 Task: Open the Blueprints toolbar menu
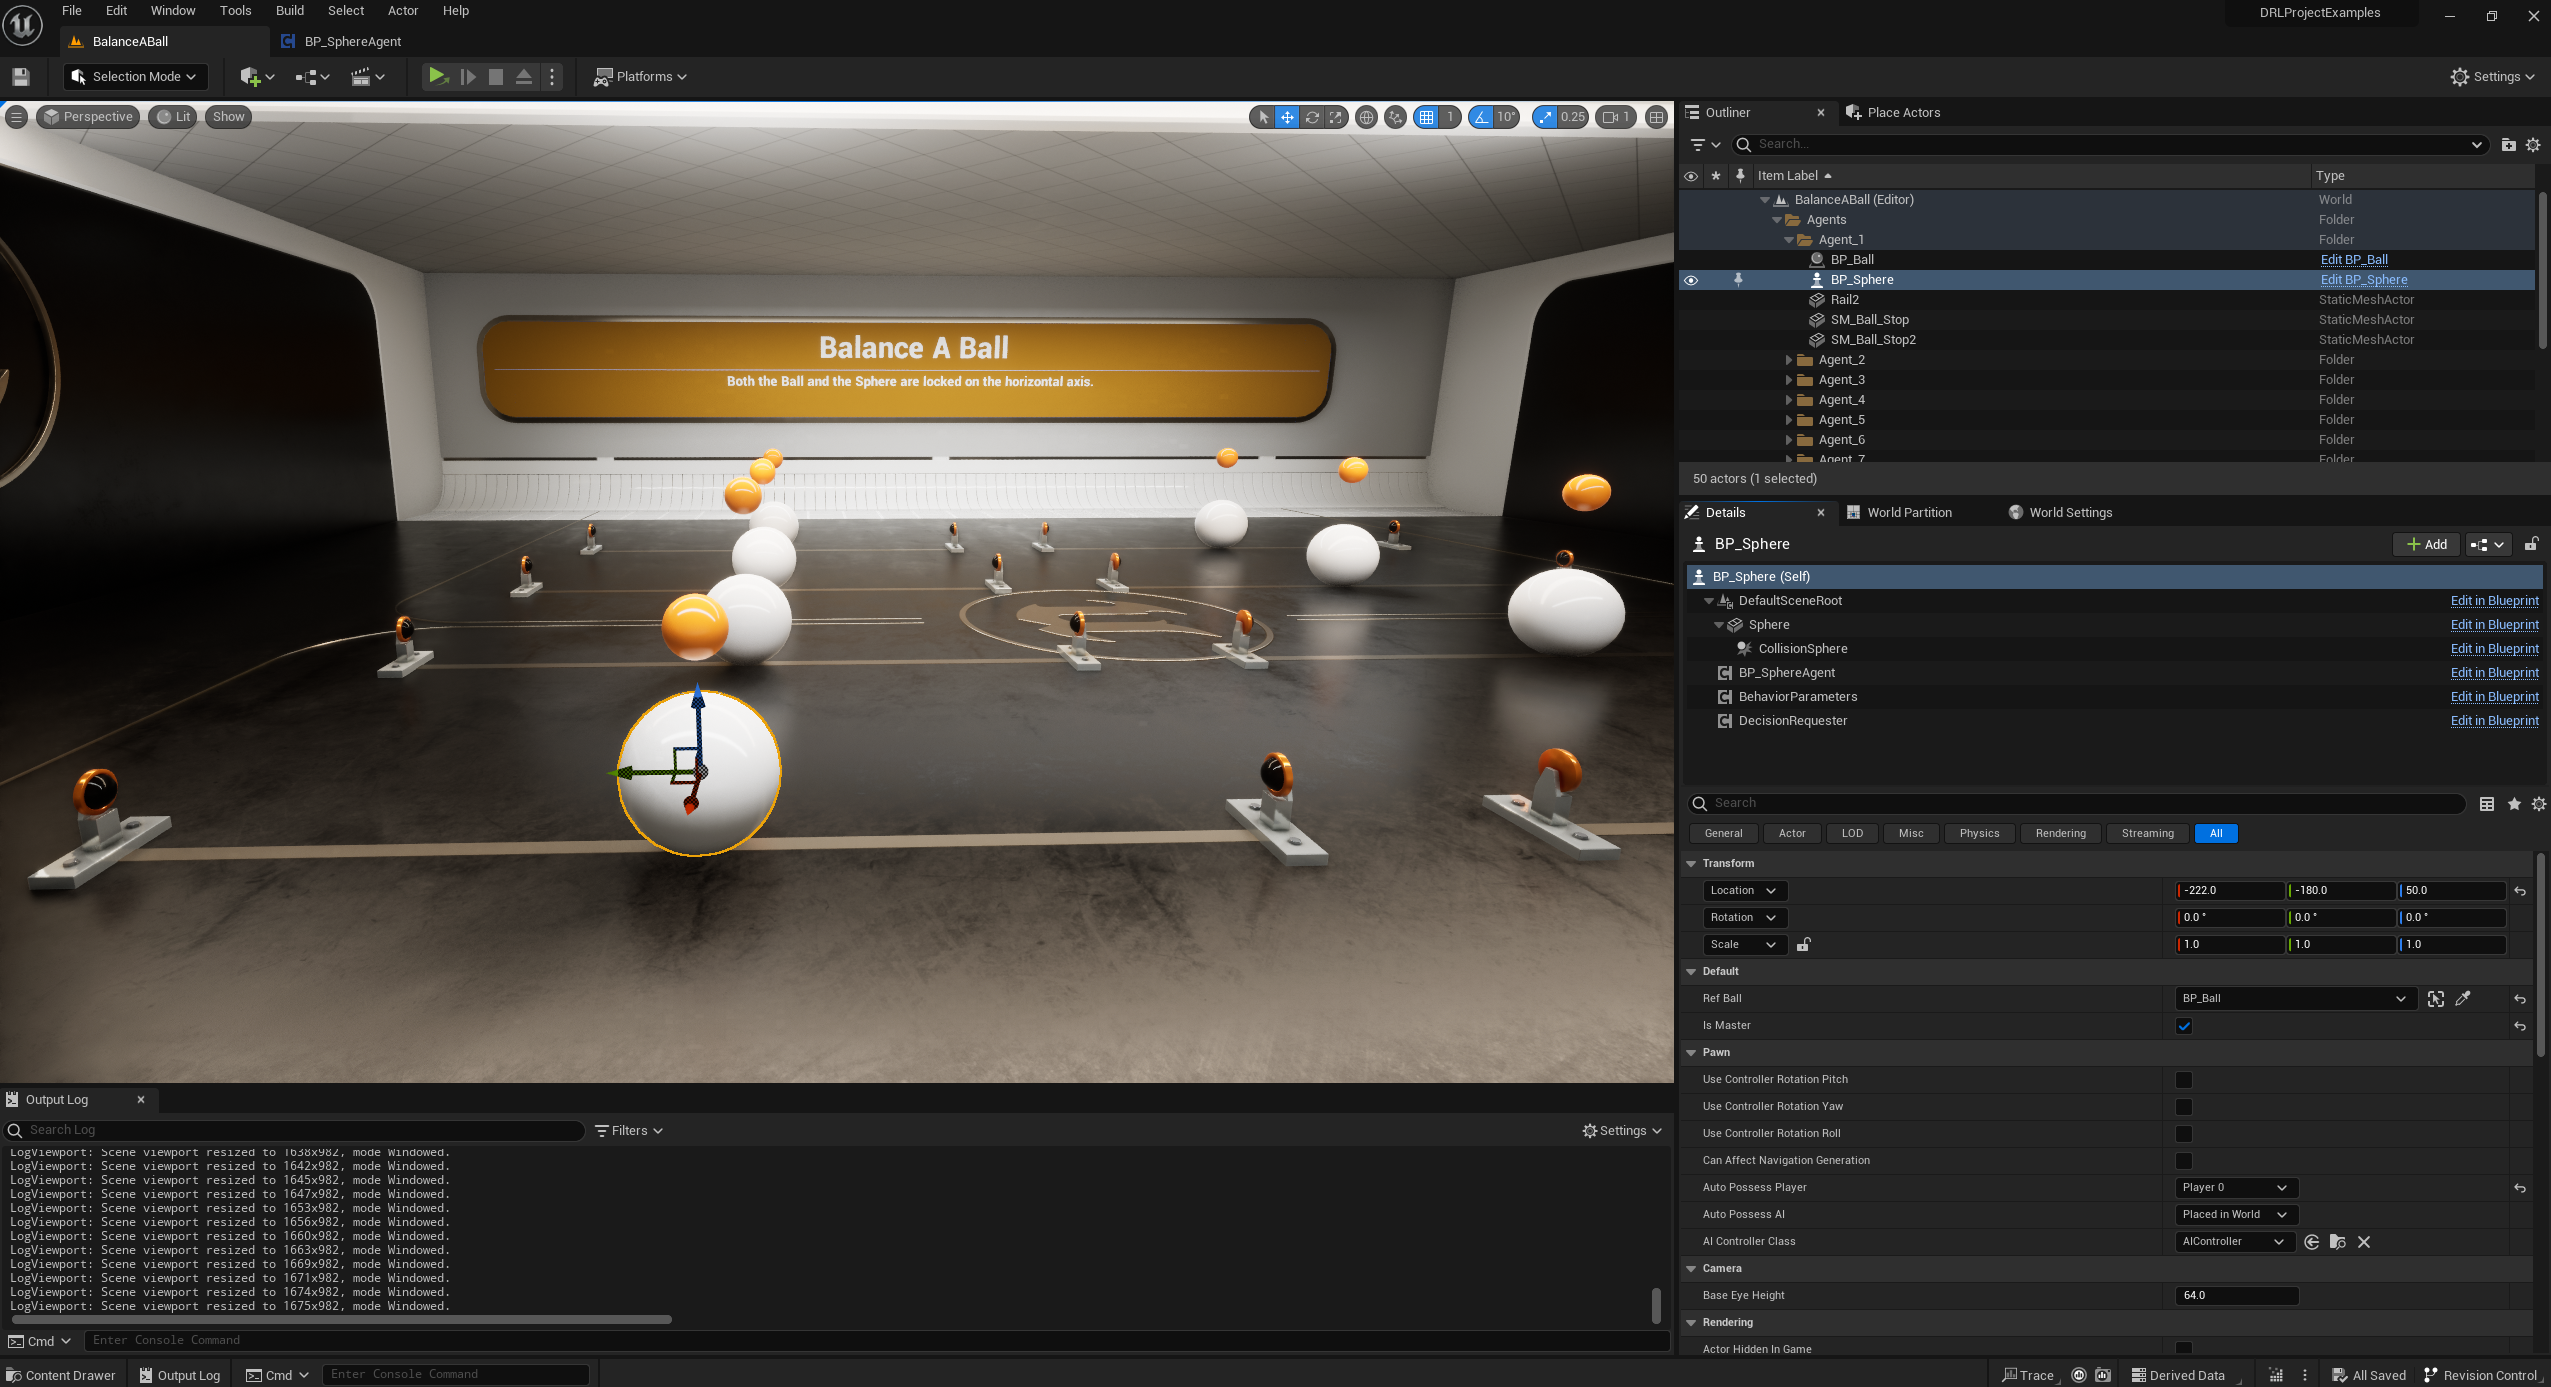point(312,77)
